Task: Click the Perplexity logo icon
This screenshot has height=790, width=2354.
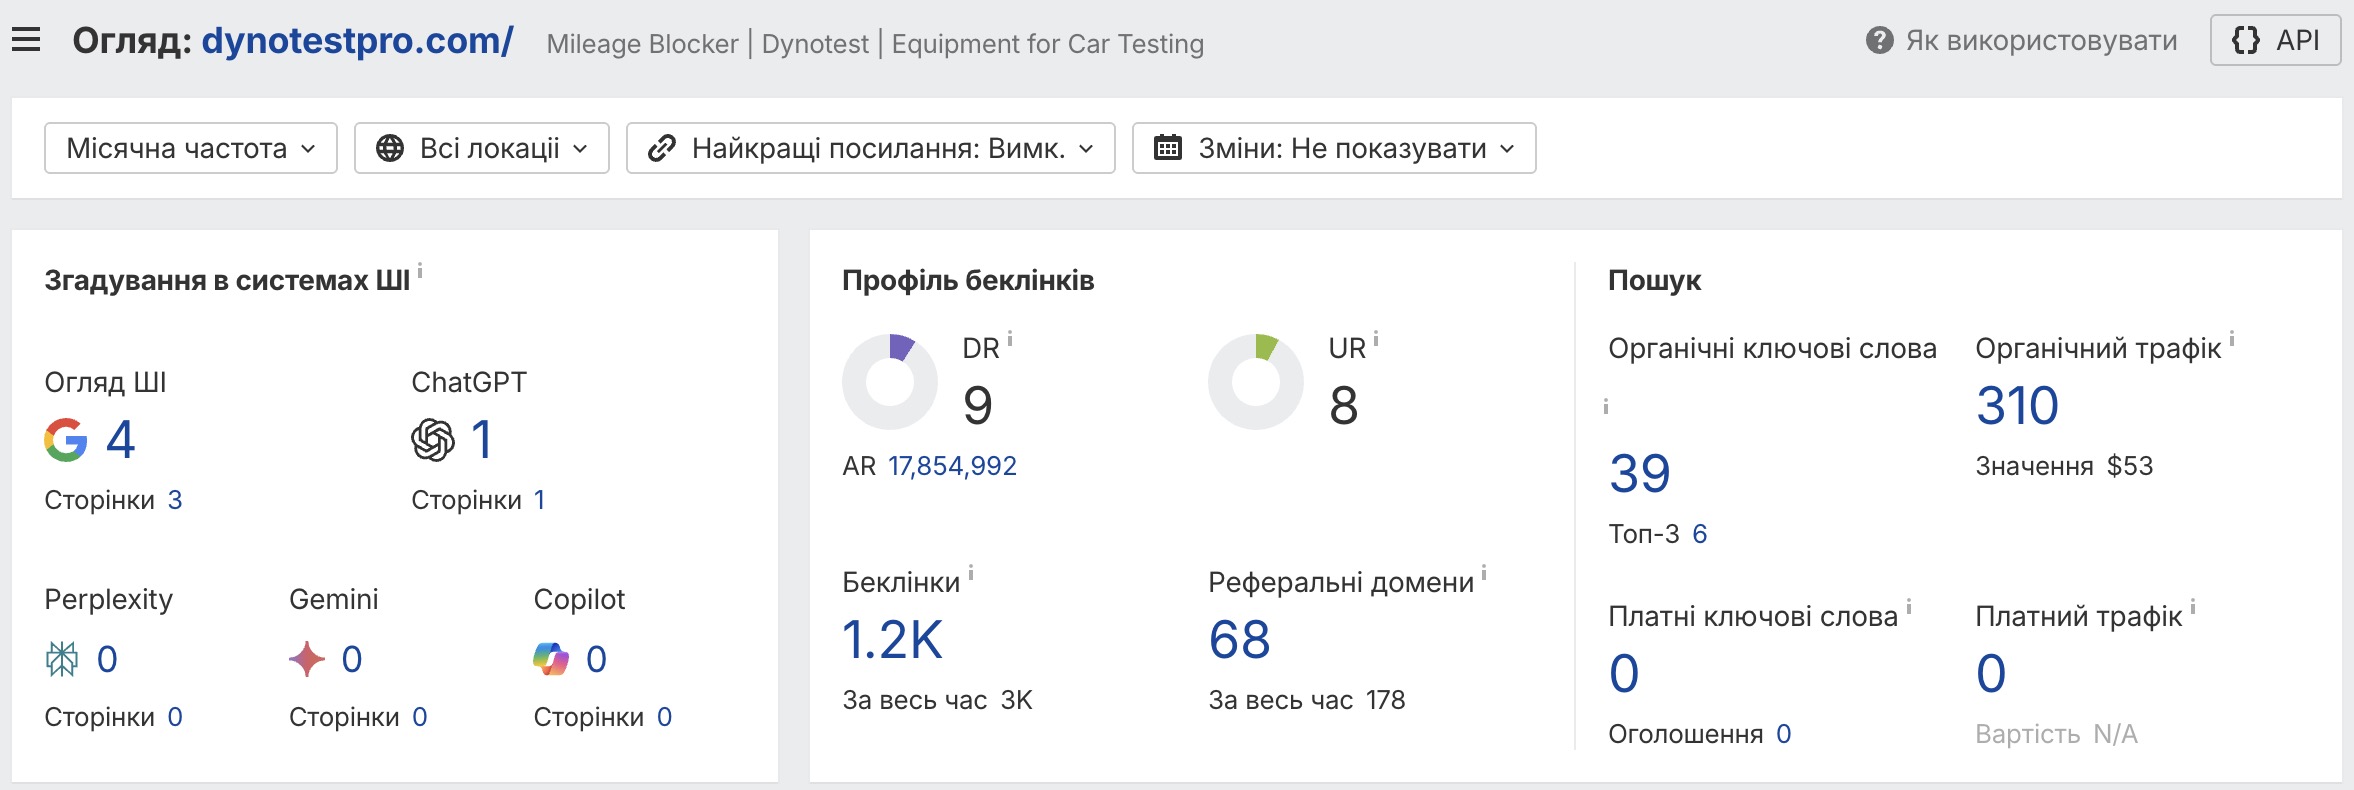Action: [x=62, y=659]
